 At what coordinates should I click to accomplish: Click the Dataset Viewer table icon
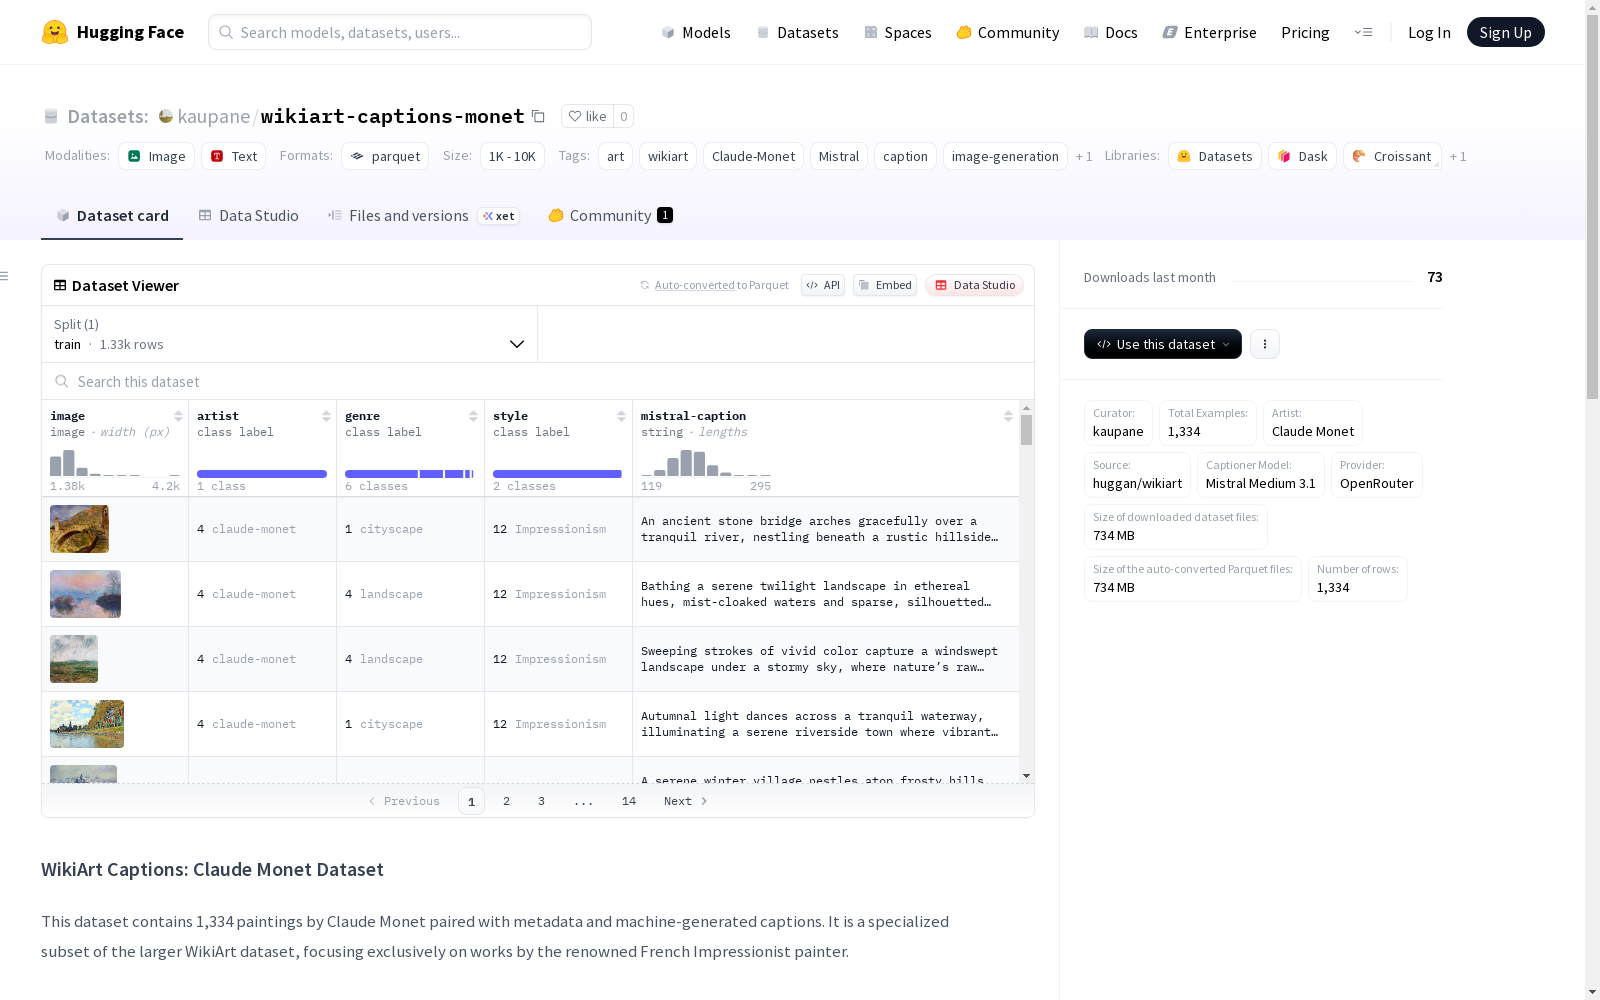(60, 285)
